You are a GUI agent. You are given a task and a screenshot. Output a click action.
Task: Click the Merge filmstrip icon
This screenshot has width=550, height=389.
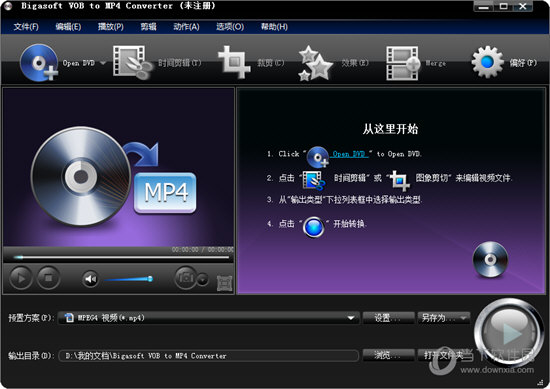[403, 63]
